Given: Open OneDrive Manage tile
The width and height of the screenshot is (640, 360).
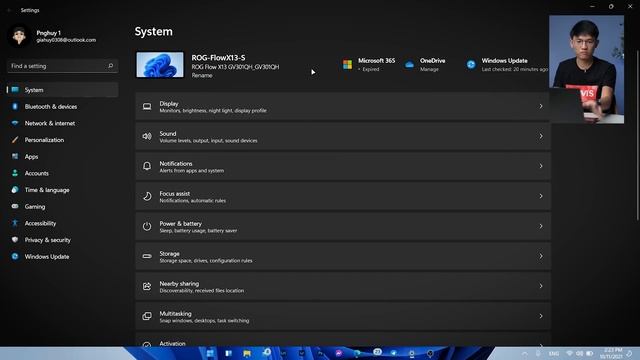Looking at the screenshot, I should 425,64.
